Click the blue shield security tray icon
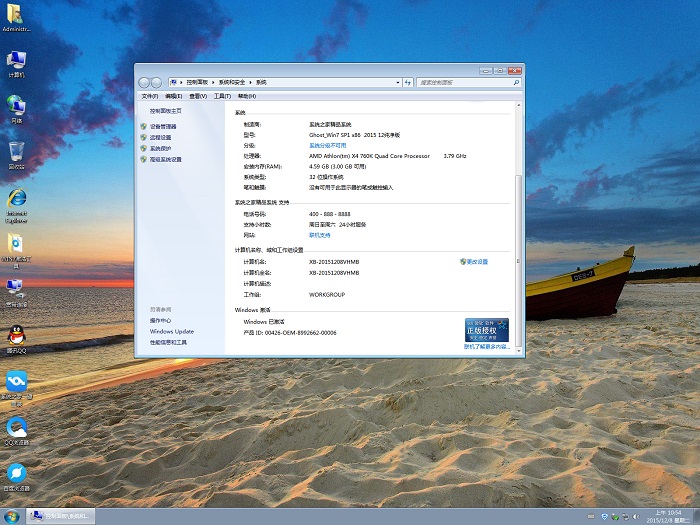 (604, 517)
